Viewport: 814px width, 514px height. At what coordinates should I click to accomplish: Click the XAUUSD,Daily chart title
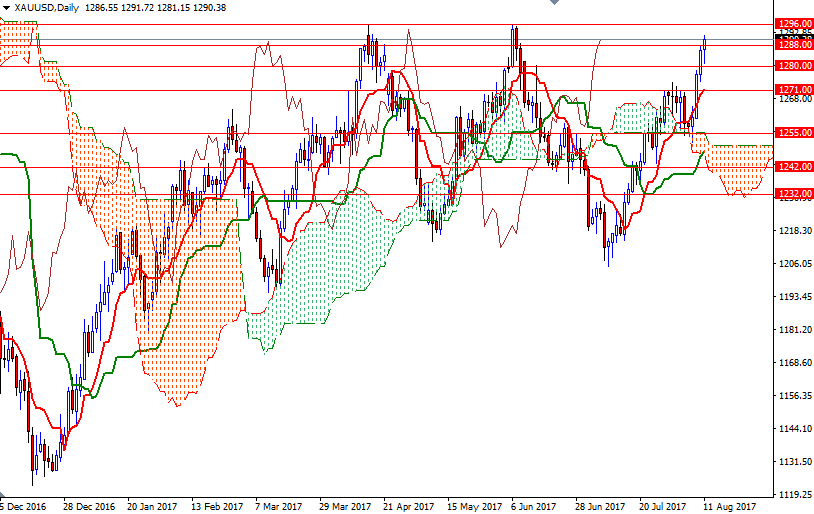(48, 7)
